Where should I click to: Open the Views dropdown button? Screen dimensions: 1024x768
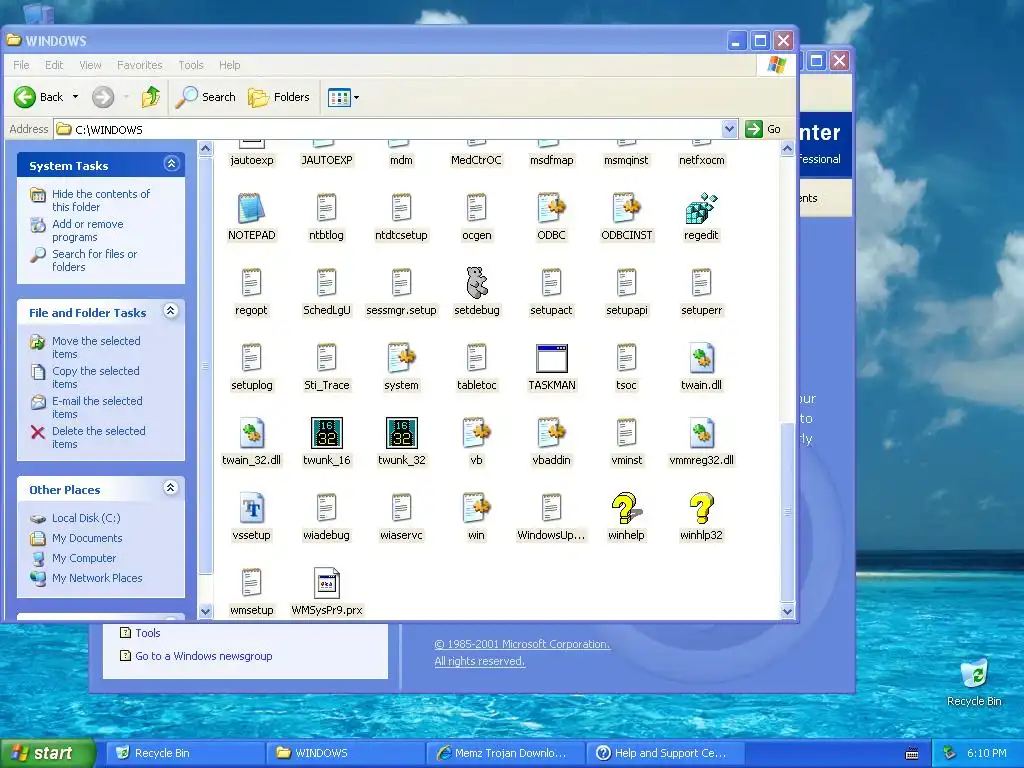coord(344,98)
